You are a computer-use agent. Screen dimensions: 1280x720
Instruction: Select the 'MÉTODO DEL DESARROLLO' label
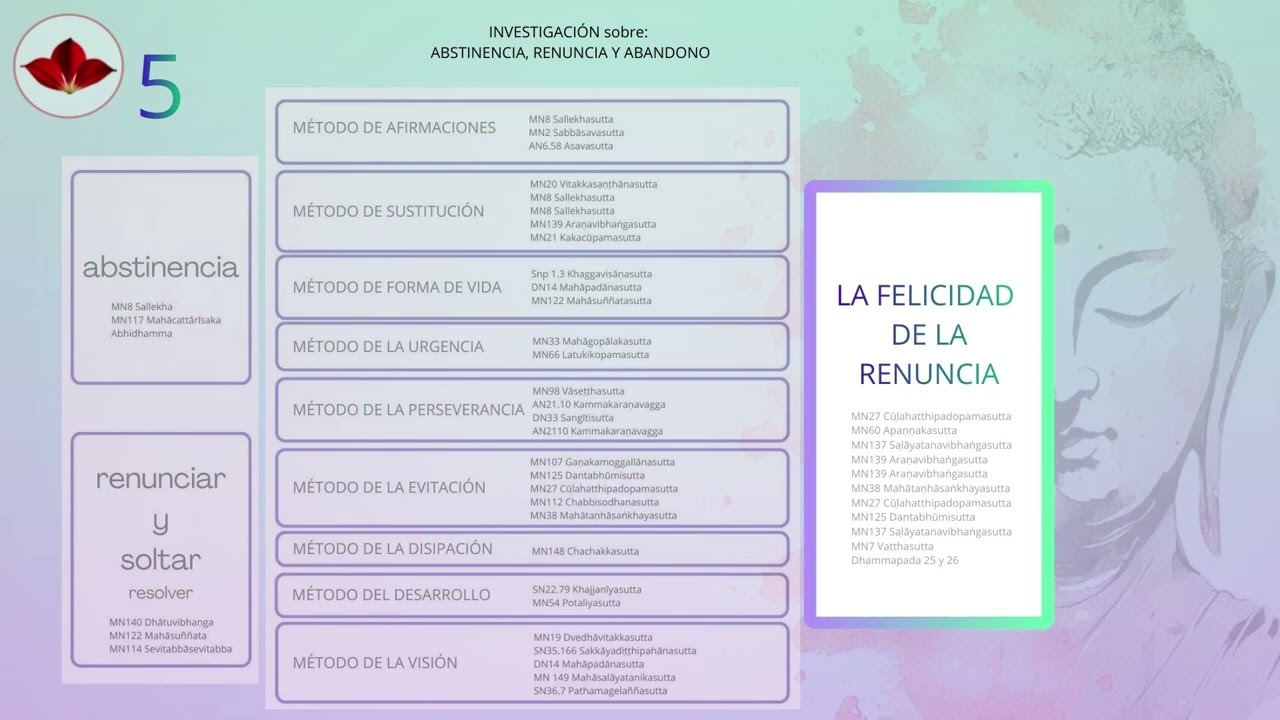[x=391, y=595]
